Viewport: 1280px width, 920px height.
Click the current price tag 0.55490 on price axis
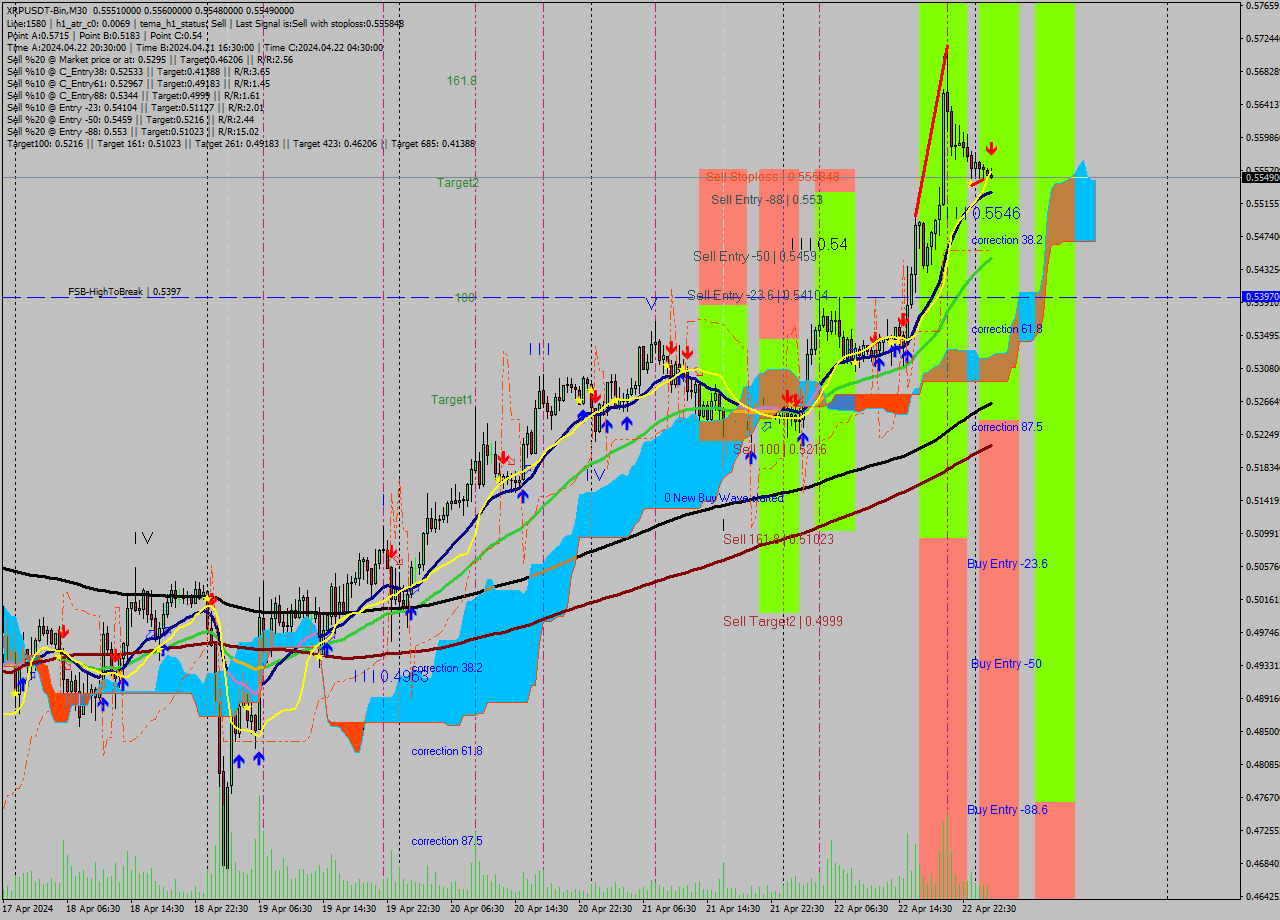tap(1260, 177)
